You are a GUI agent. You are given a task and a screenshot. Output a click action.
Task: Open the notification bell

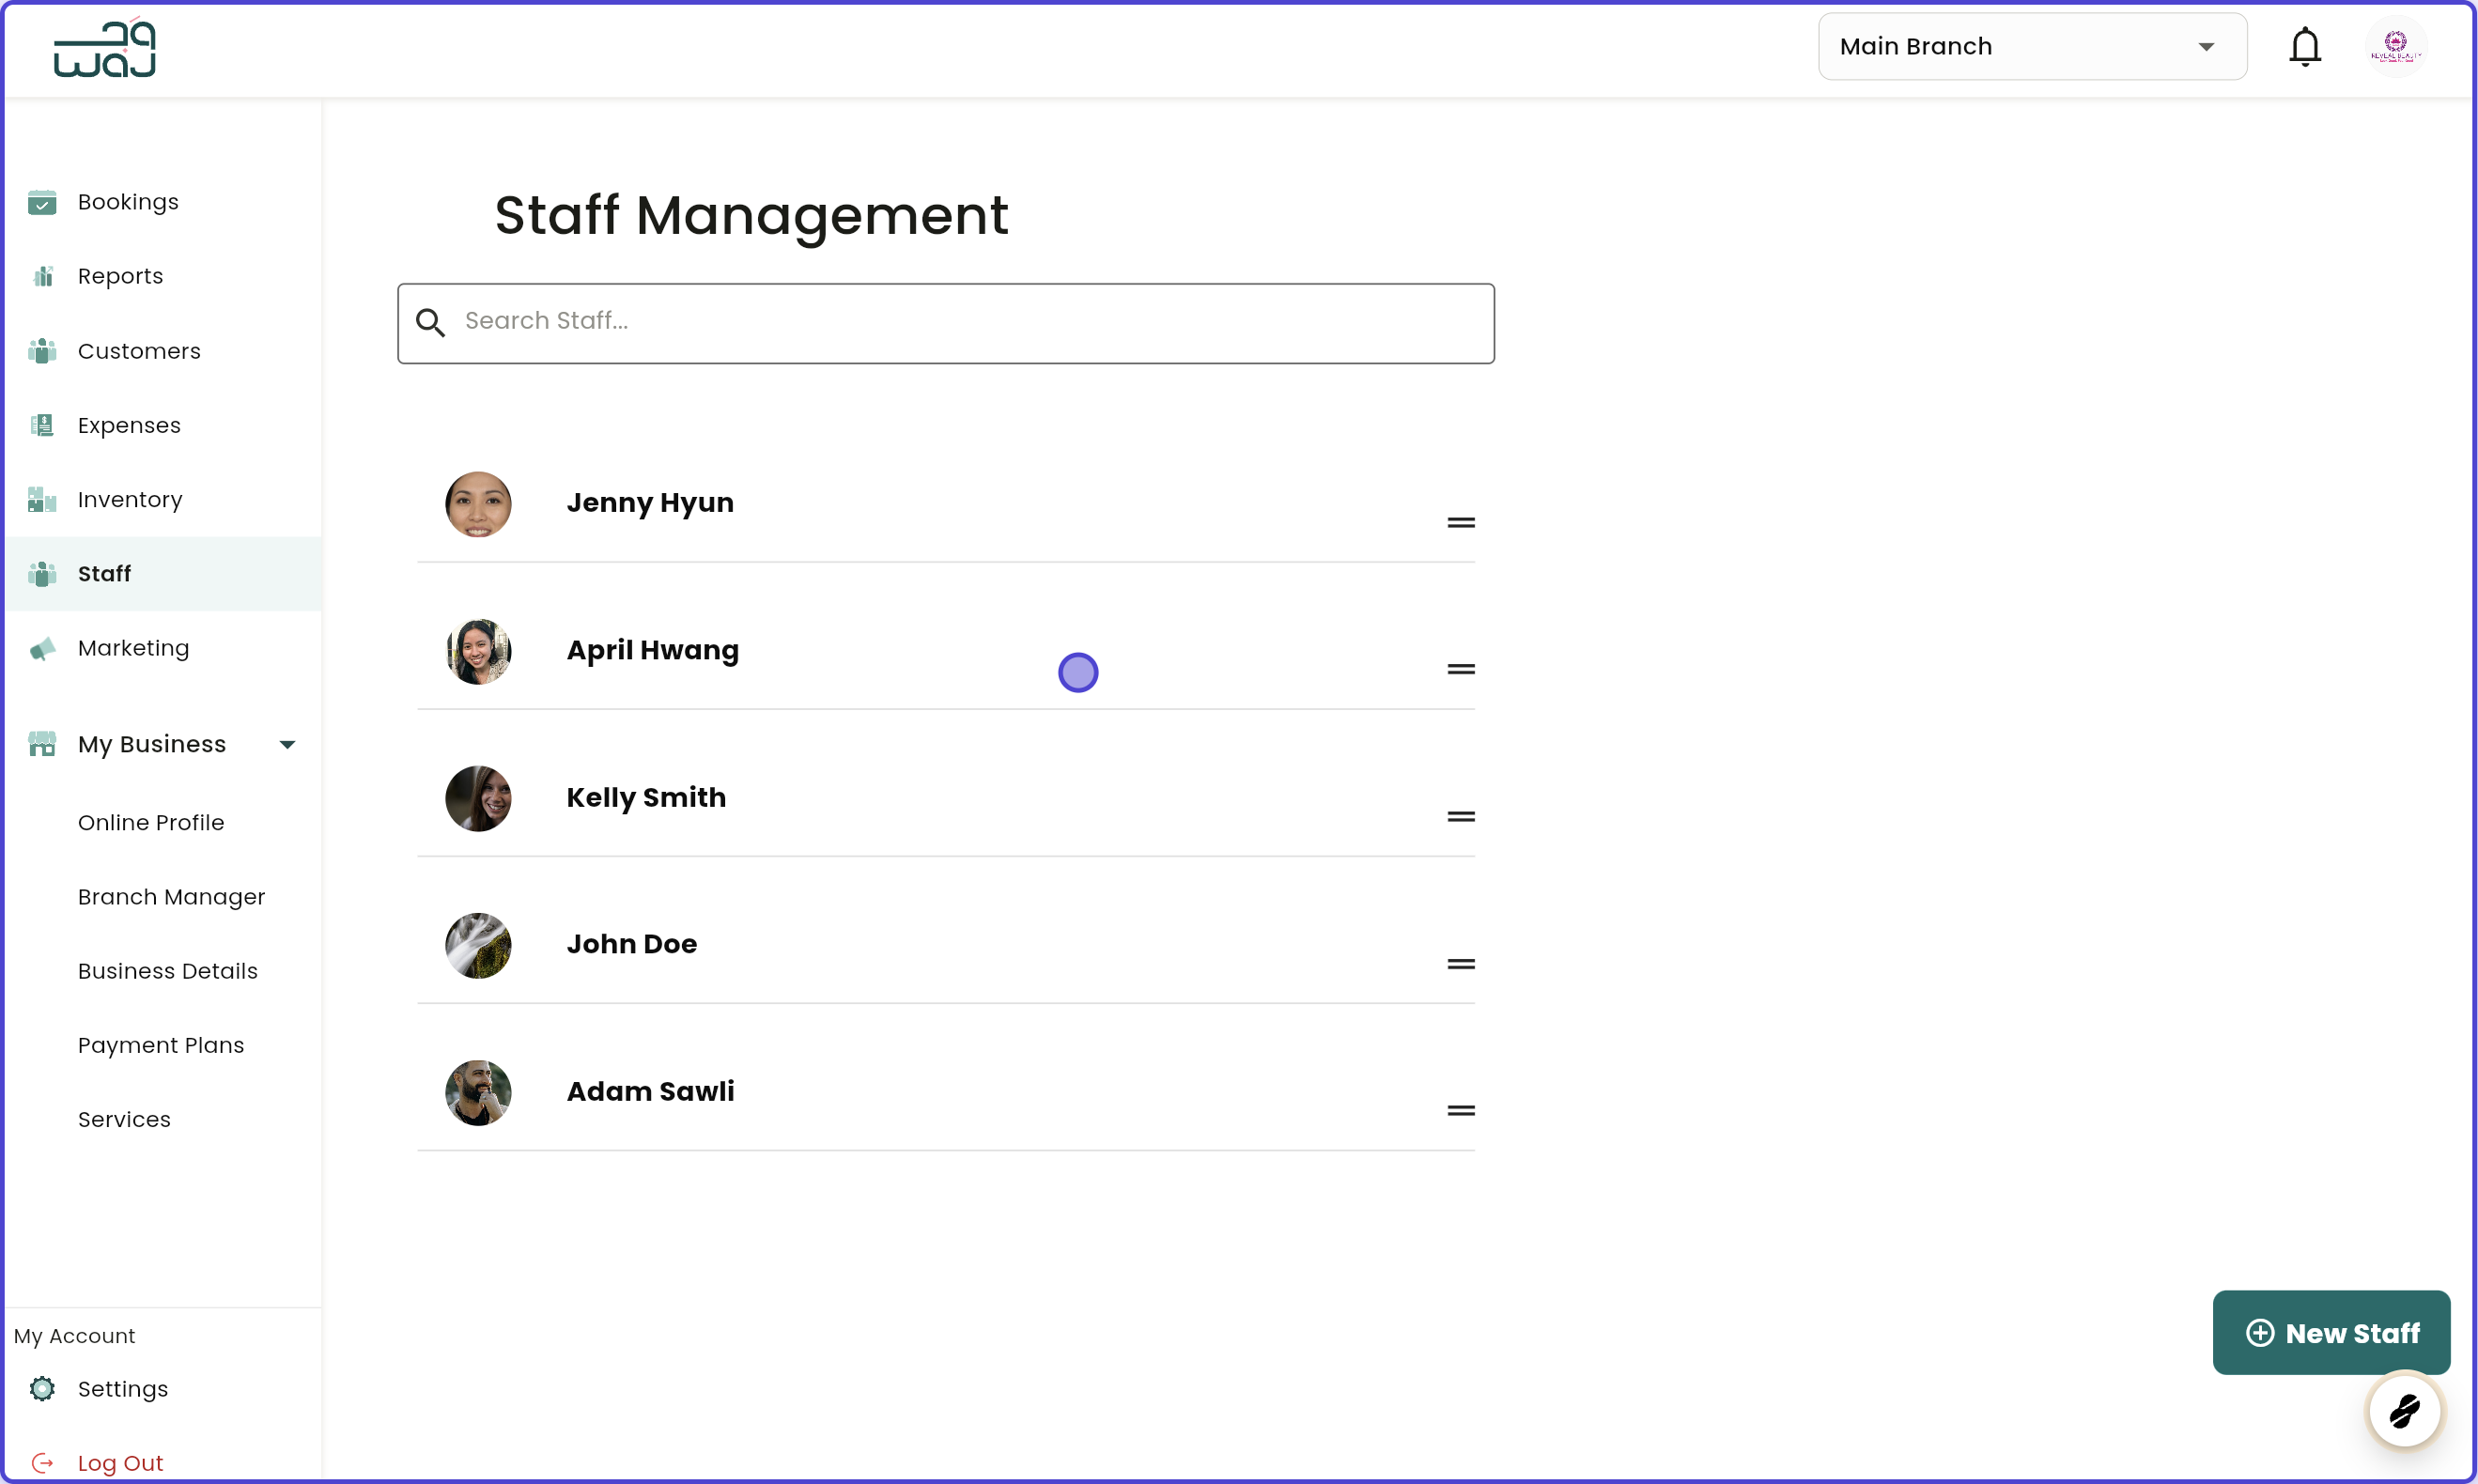2305,46
